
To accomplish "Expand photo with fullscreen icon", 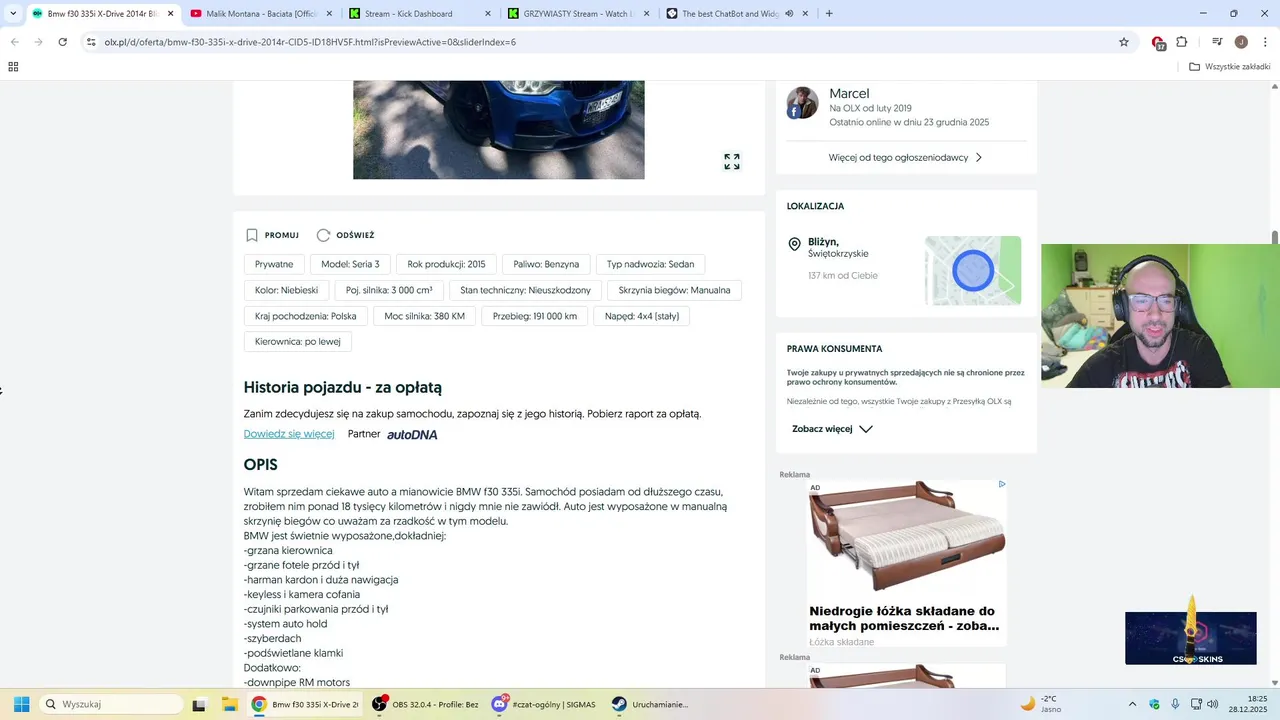I will 732,161.
